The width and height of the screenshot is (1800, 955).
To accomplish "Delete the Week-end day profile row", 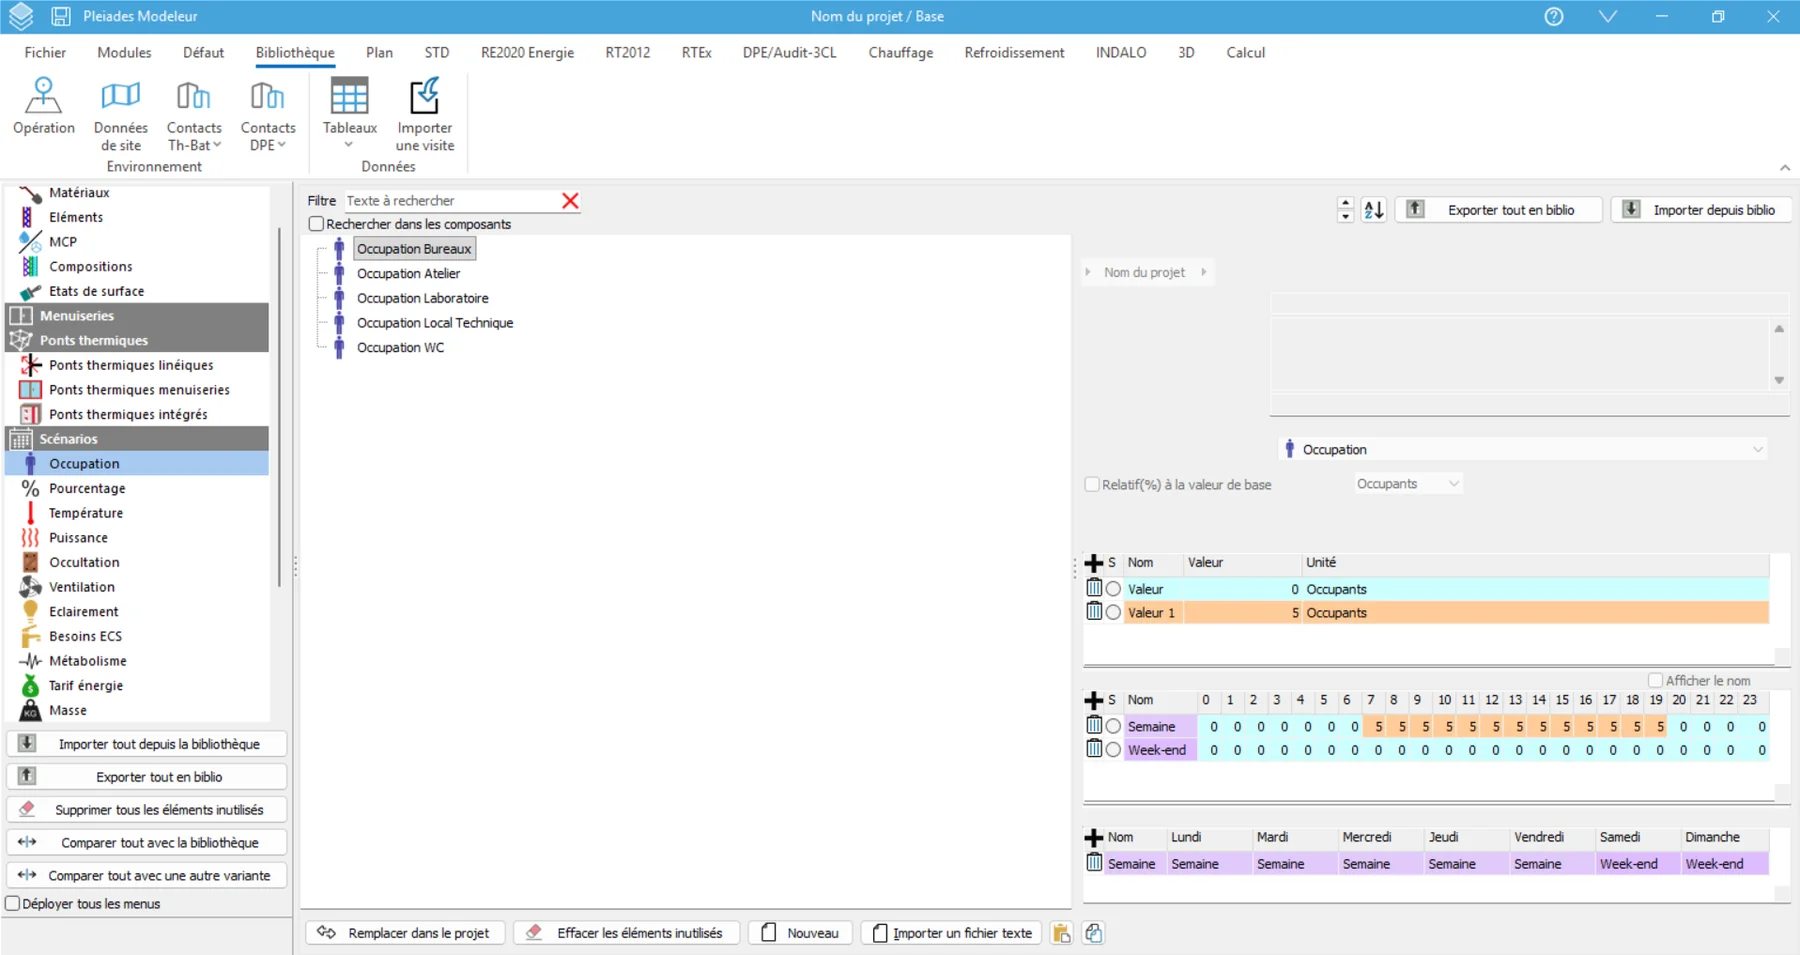I will tap(1094, 749).
